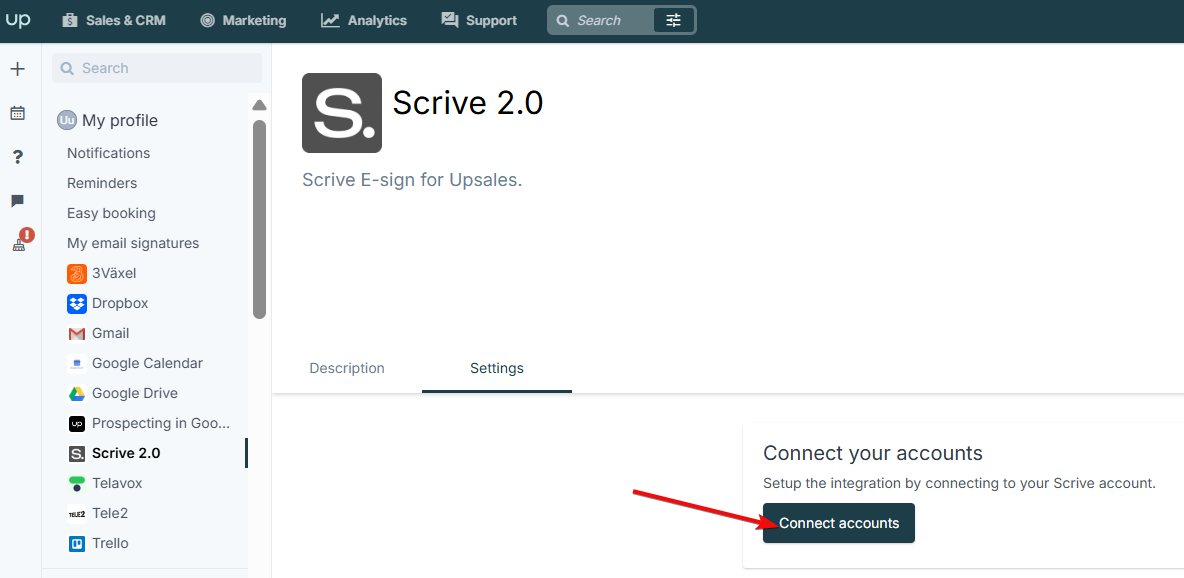Click the Prospecting in Google icon

pyautogui.click(x=76, y=424)
